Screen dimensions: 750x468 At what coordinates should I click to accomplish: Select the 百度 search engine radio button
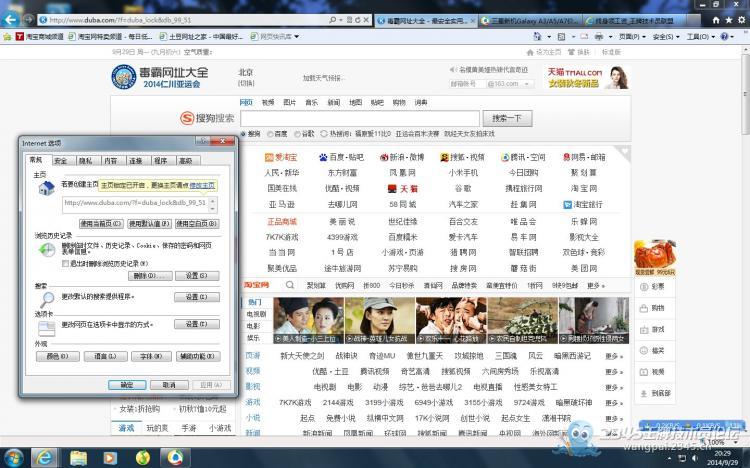pyautogui.click(x=271, y=133)
